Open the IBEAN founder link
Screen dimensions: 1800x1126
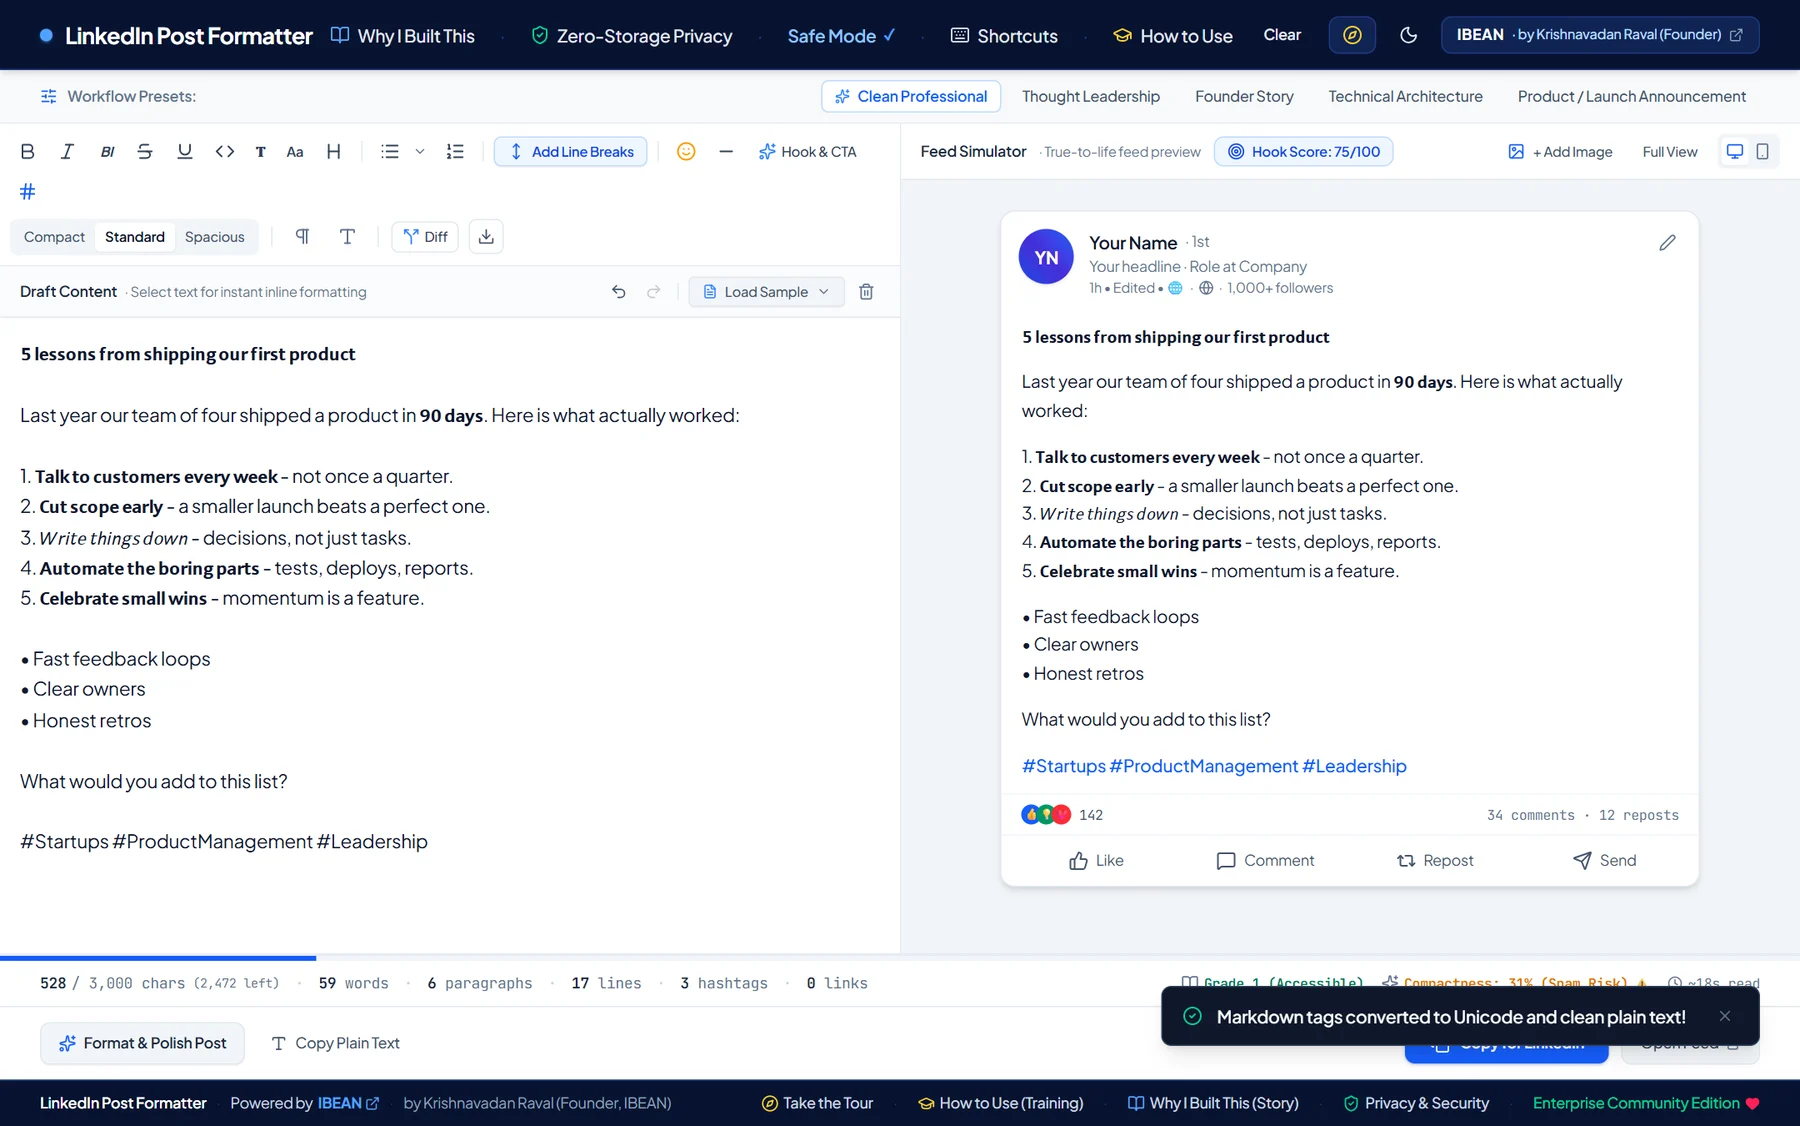pyautogui.click(x=1600, y=35)
